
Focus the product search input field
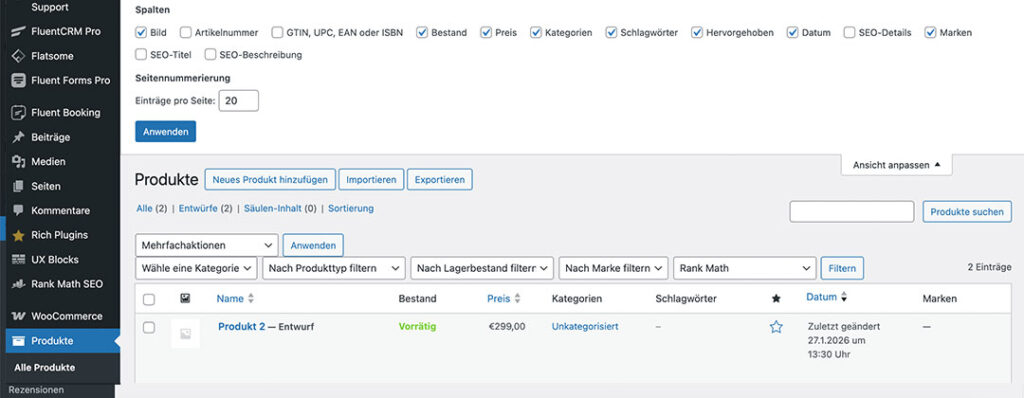[852, 212]
